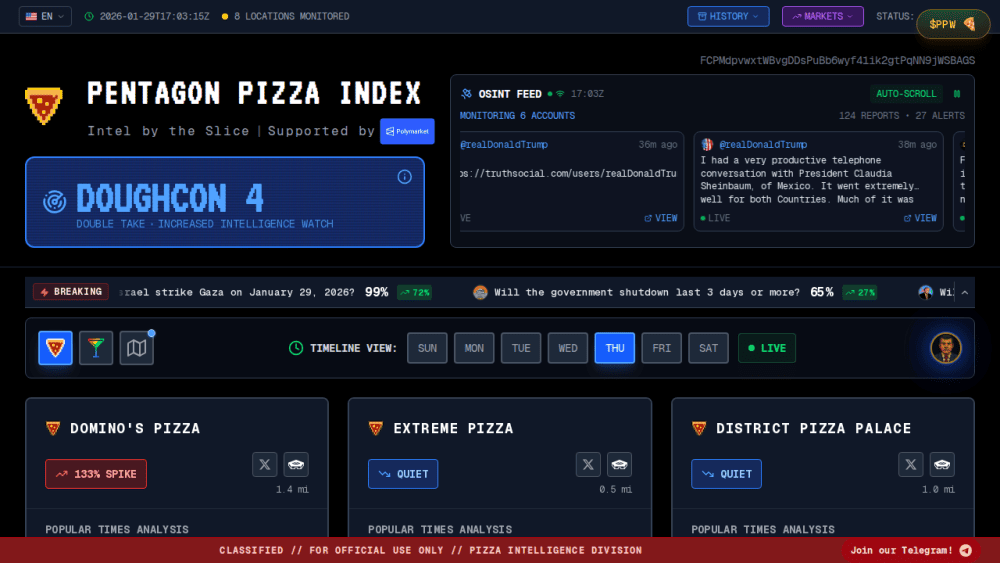
Task: Expand the MARKETS dropdown
Action: 823,17
